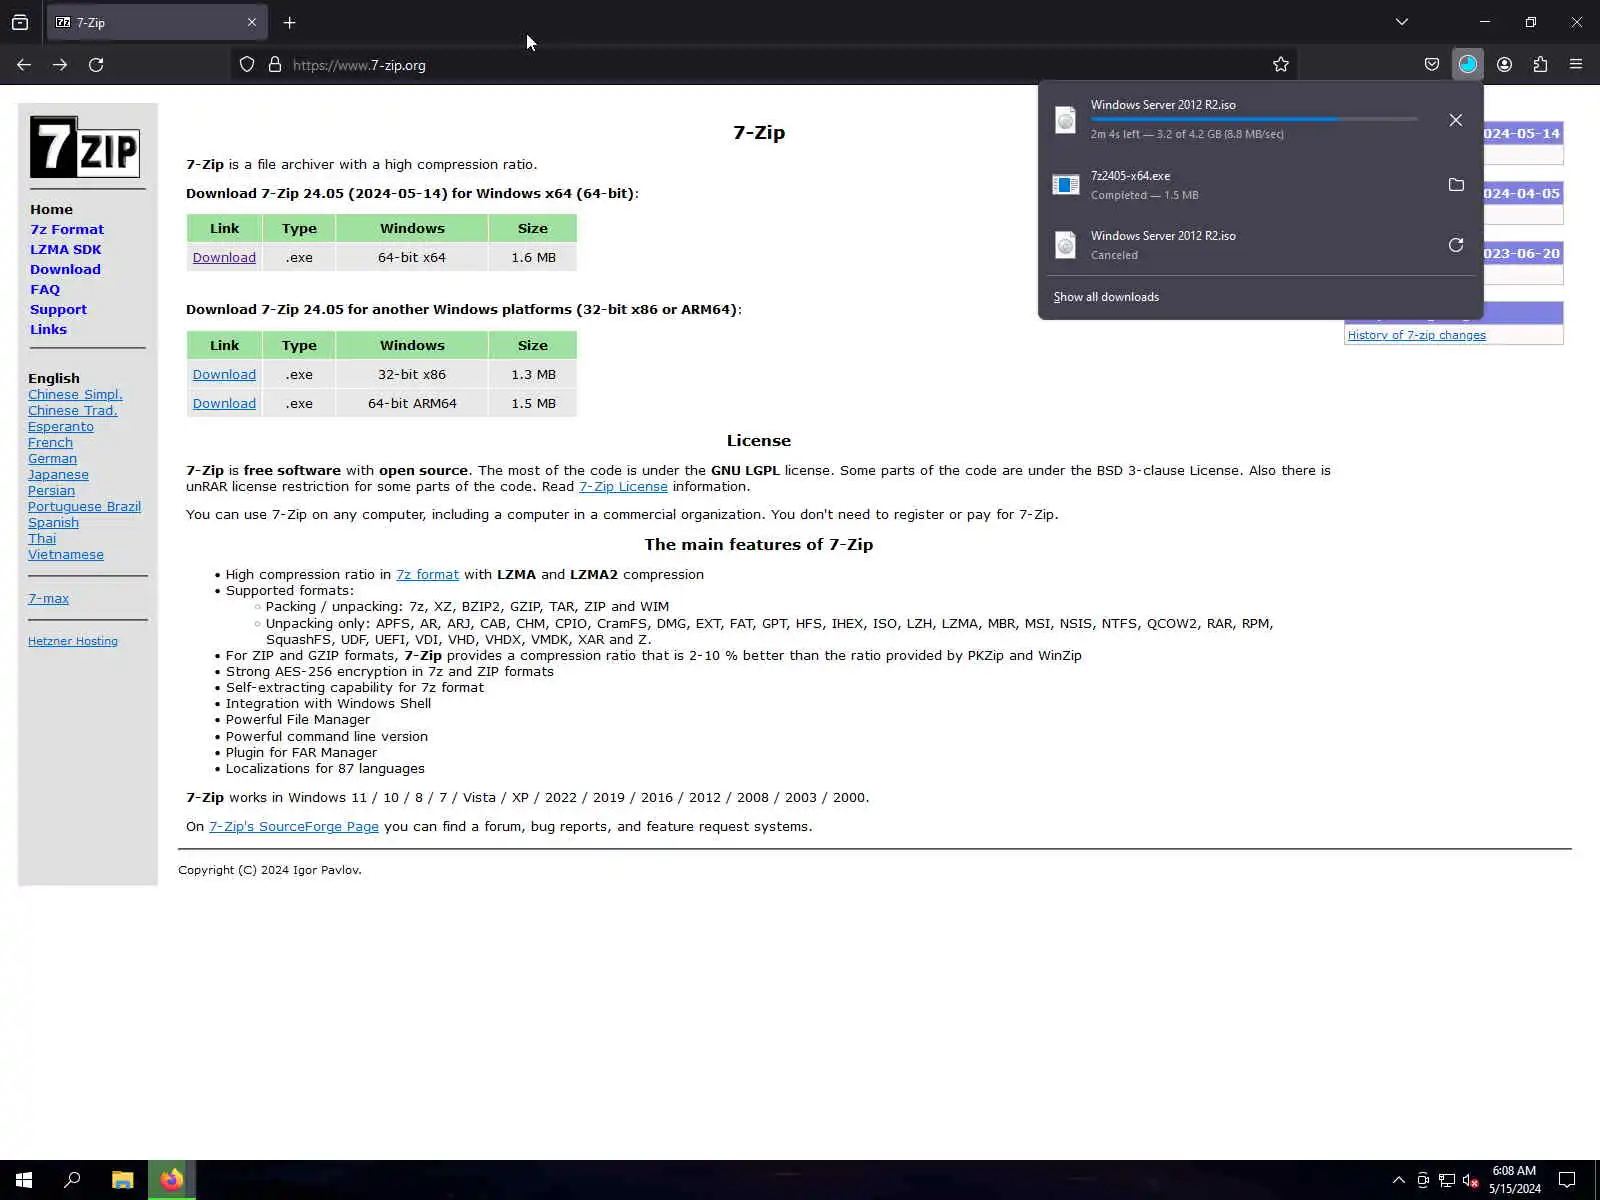Show hidden system tray icons
This screenshot has height=1200, width=1600.
[x=1399, y=1180]
